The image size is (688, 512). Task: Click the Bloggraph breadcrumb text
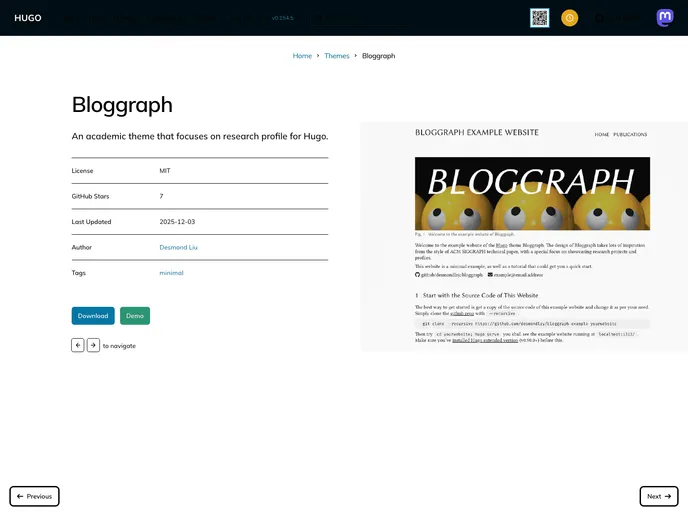[378, 56]
